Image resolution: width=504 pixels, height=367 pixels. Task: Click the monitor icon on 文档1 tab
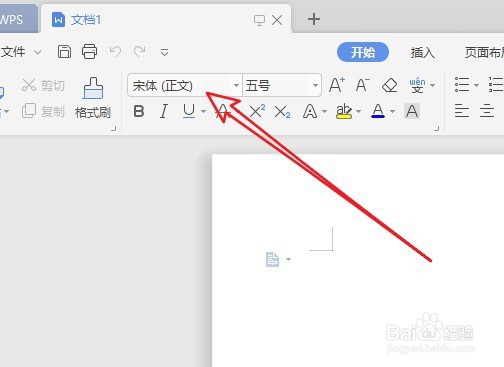click(259, 20)
